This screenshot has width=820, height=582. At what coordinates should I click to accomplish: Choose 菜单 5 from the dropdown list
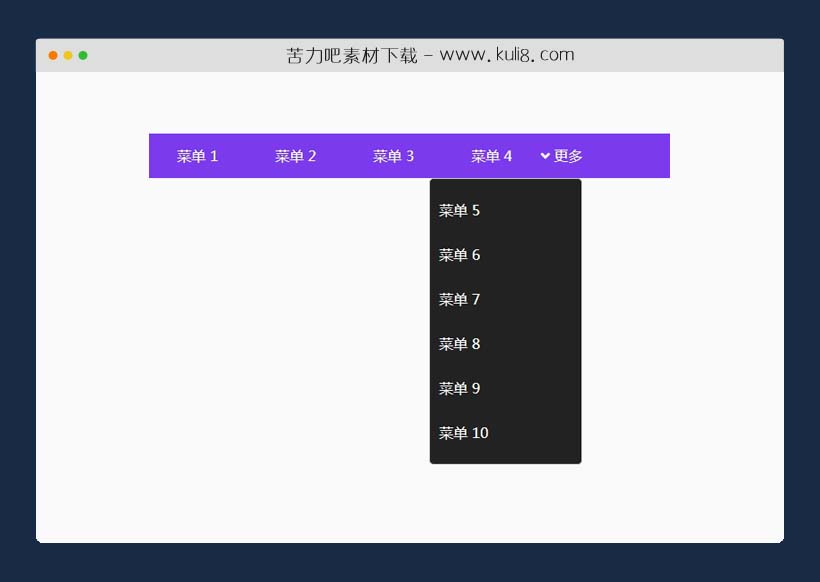click(x=459, y=210)
